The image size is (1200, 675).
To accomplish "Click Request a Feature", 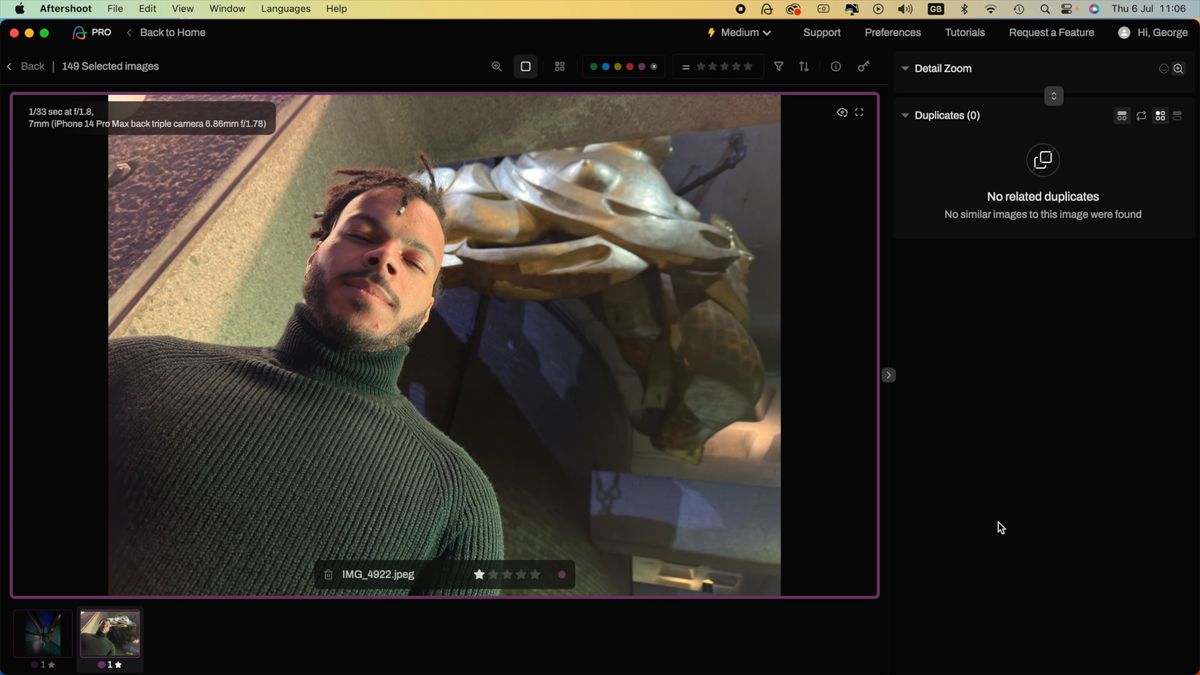I will coord(1051,32).
